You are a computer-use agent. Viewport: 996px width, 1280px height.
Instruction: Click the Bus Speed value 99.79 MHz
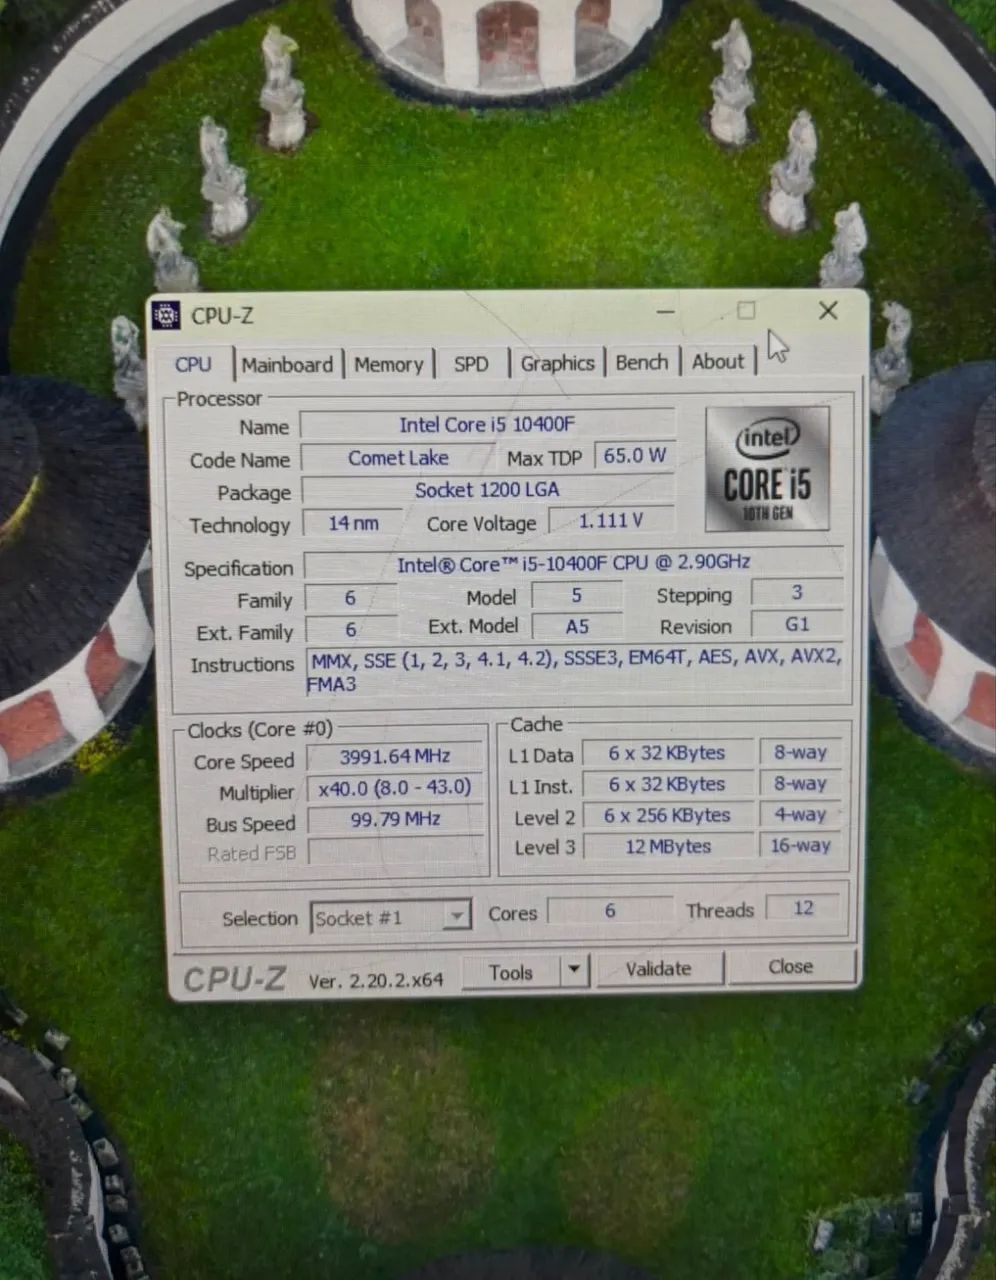[x=395, y=819]
